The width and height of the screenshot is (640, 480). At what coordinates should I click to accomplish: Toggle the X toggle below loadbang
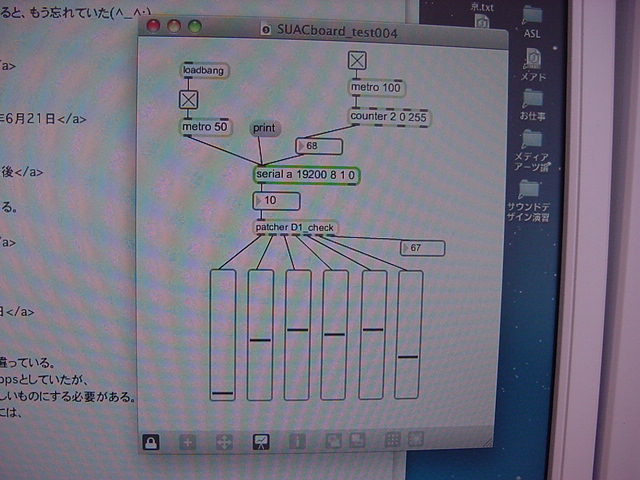(189, 99)
